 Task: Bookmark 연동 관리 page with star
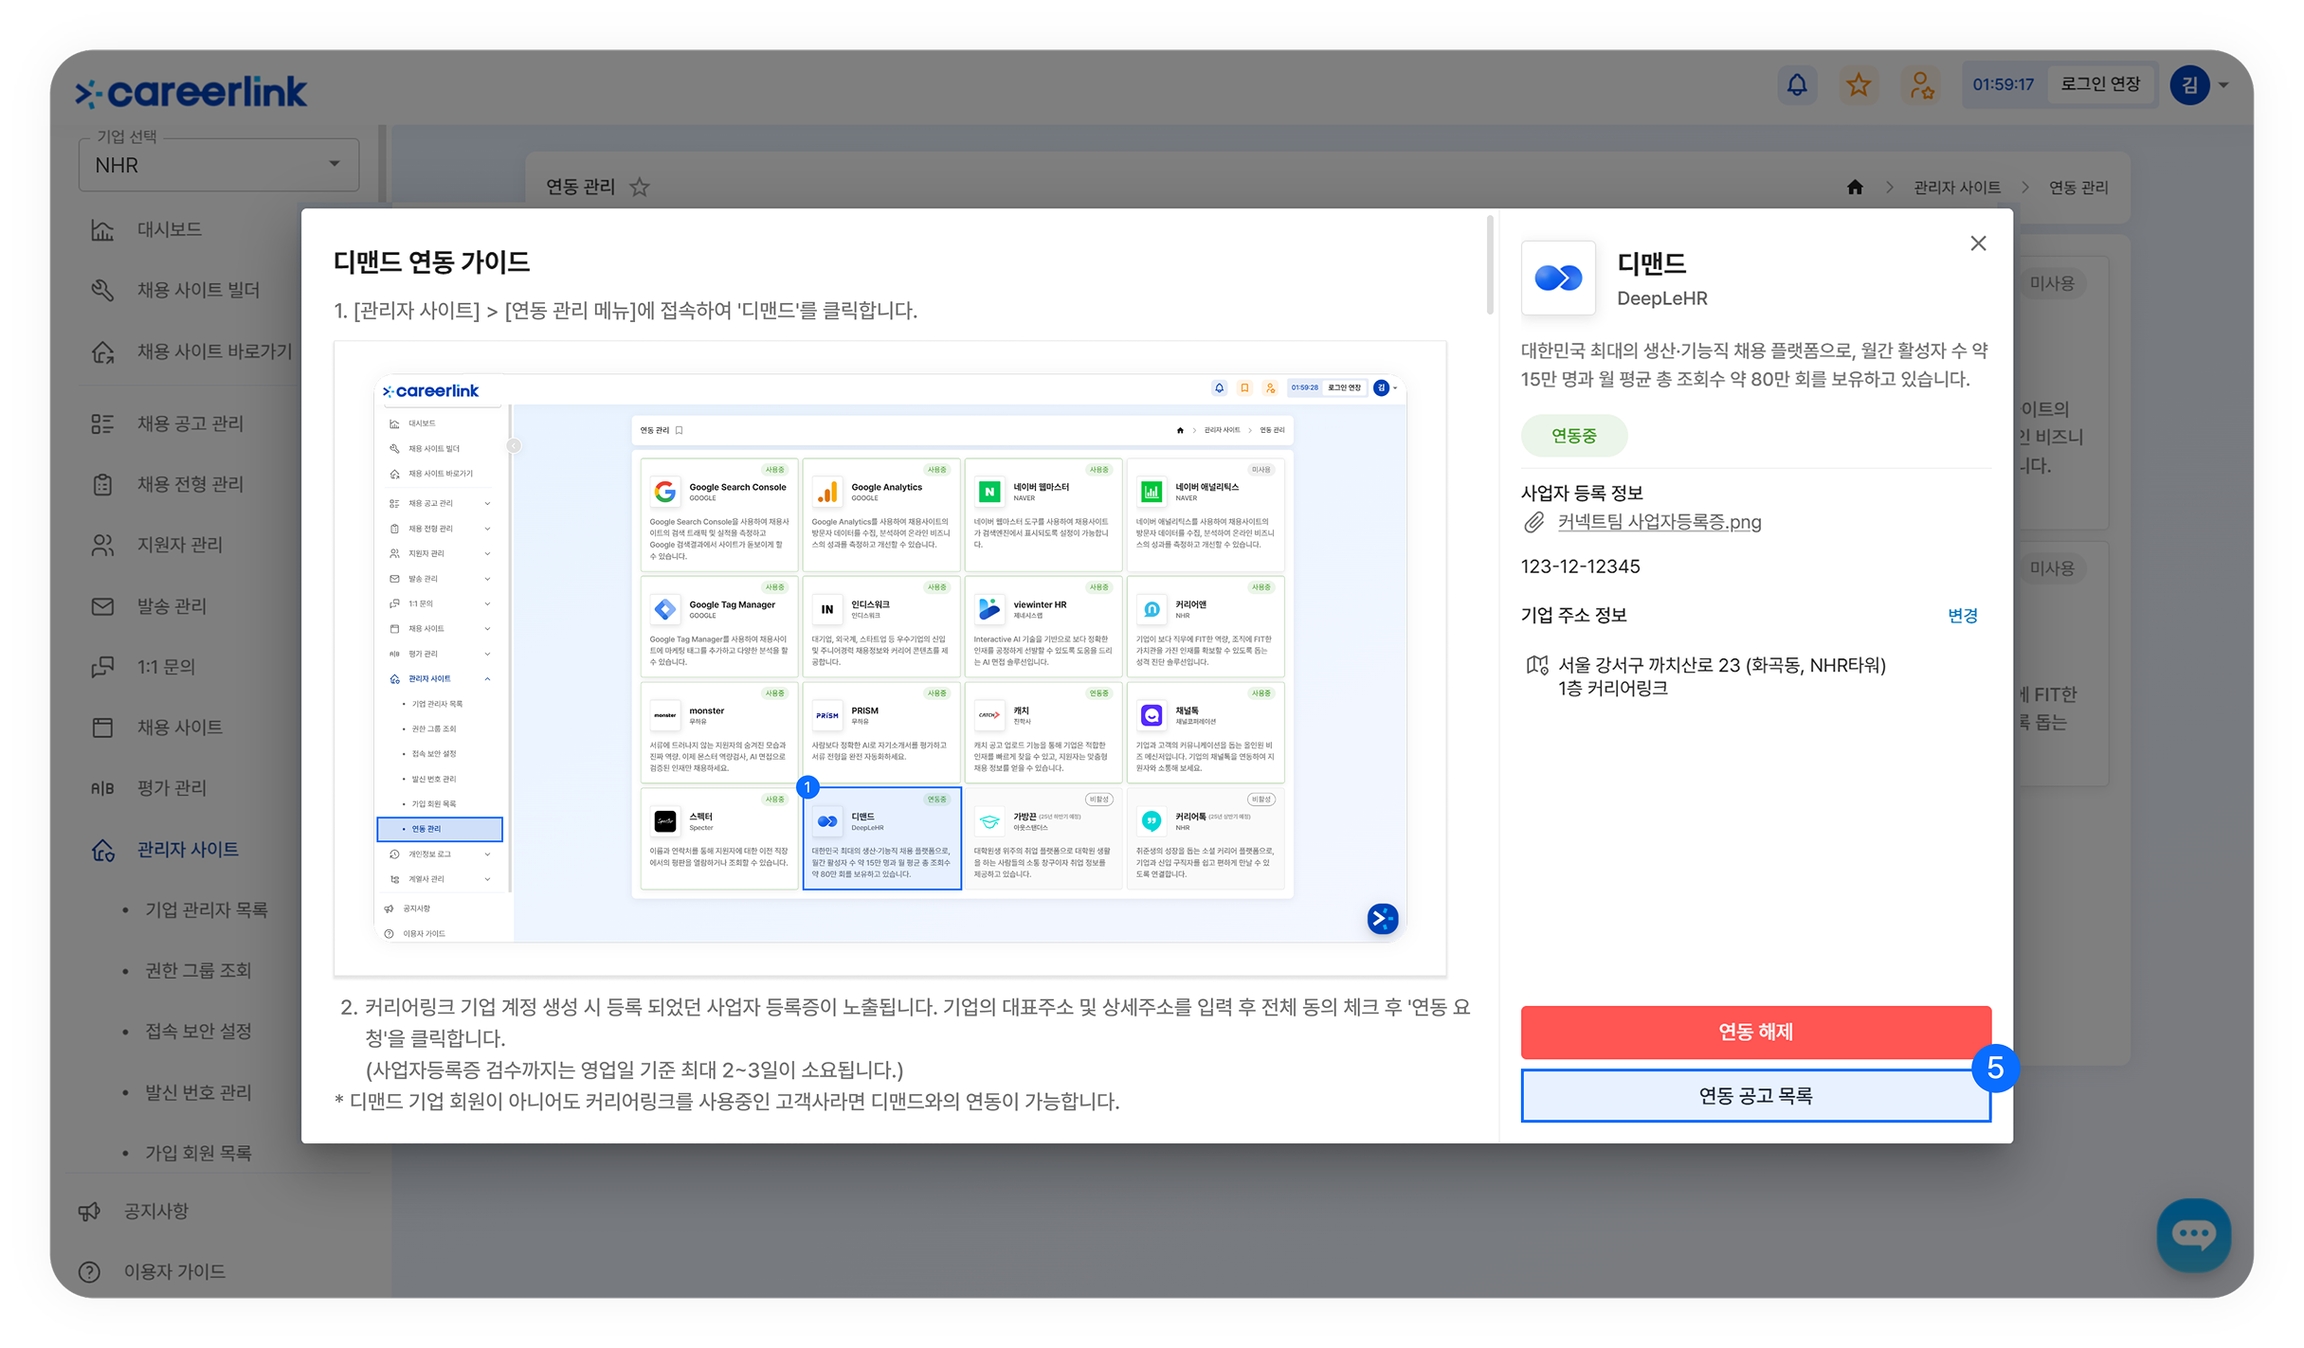(640, 187)
